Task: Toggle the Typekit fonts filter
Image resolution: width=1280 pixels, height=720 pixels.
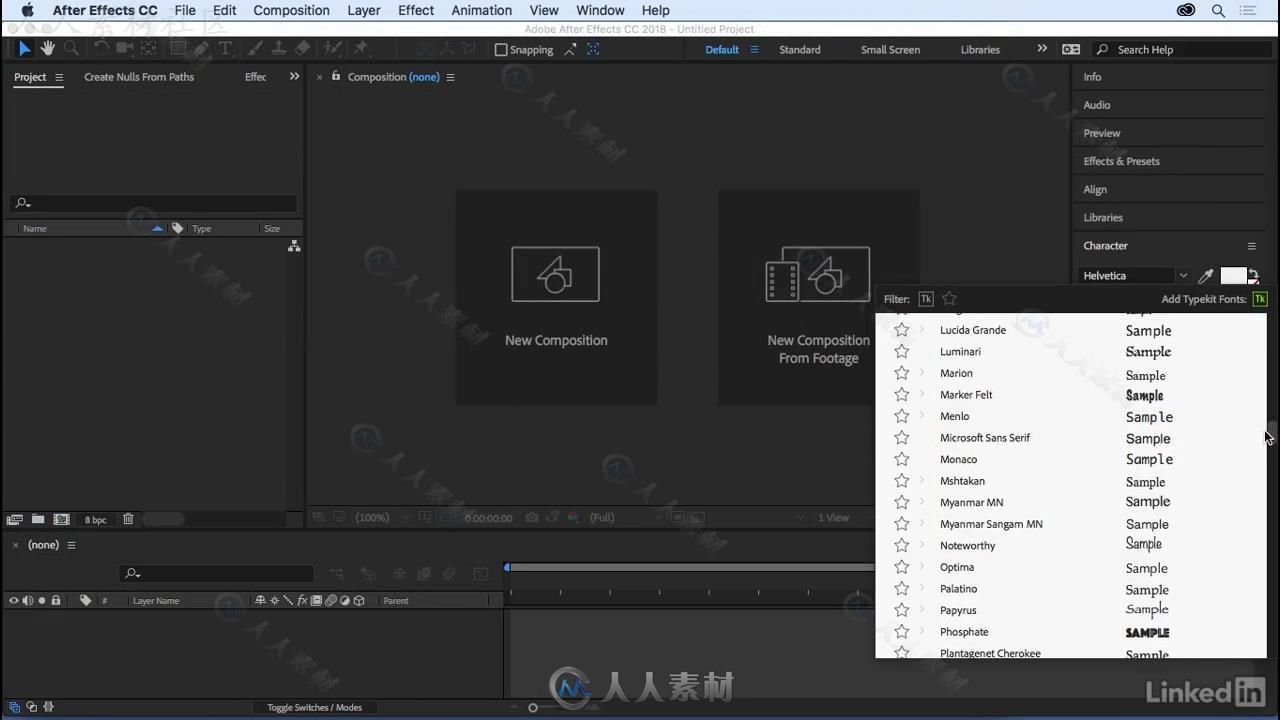Action: (x=926, y=299)
